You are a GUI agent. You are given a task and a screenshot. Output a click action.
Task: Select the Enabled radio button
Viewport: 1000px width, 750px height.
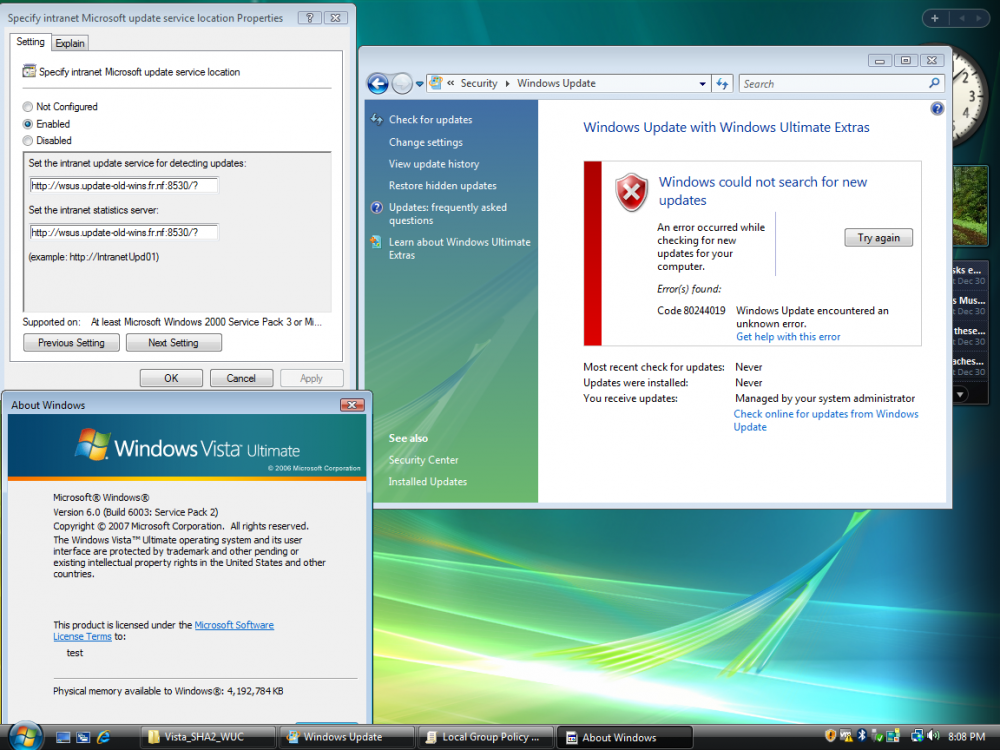click(x=30, y=124)
